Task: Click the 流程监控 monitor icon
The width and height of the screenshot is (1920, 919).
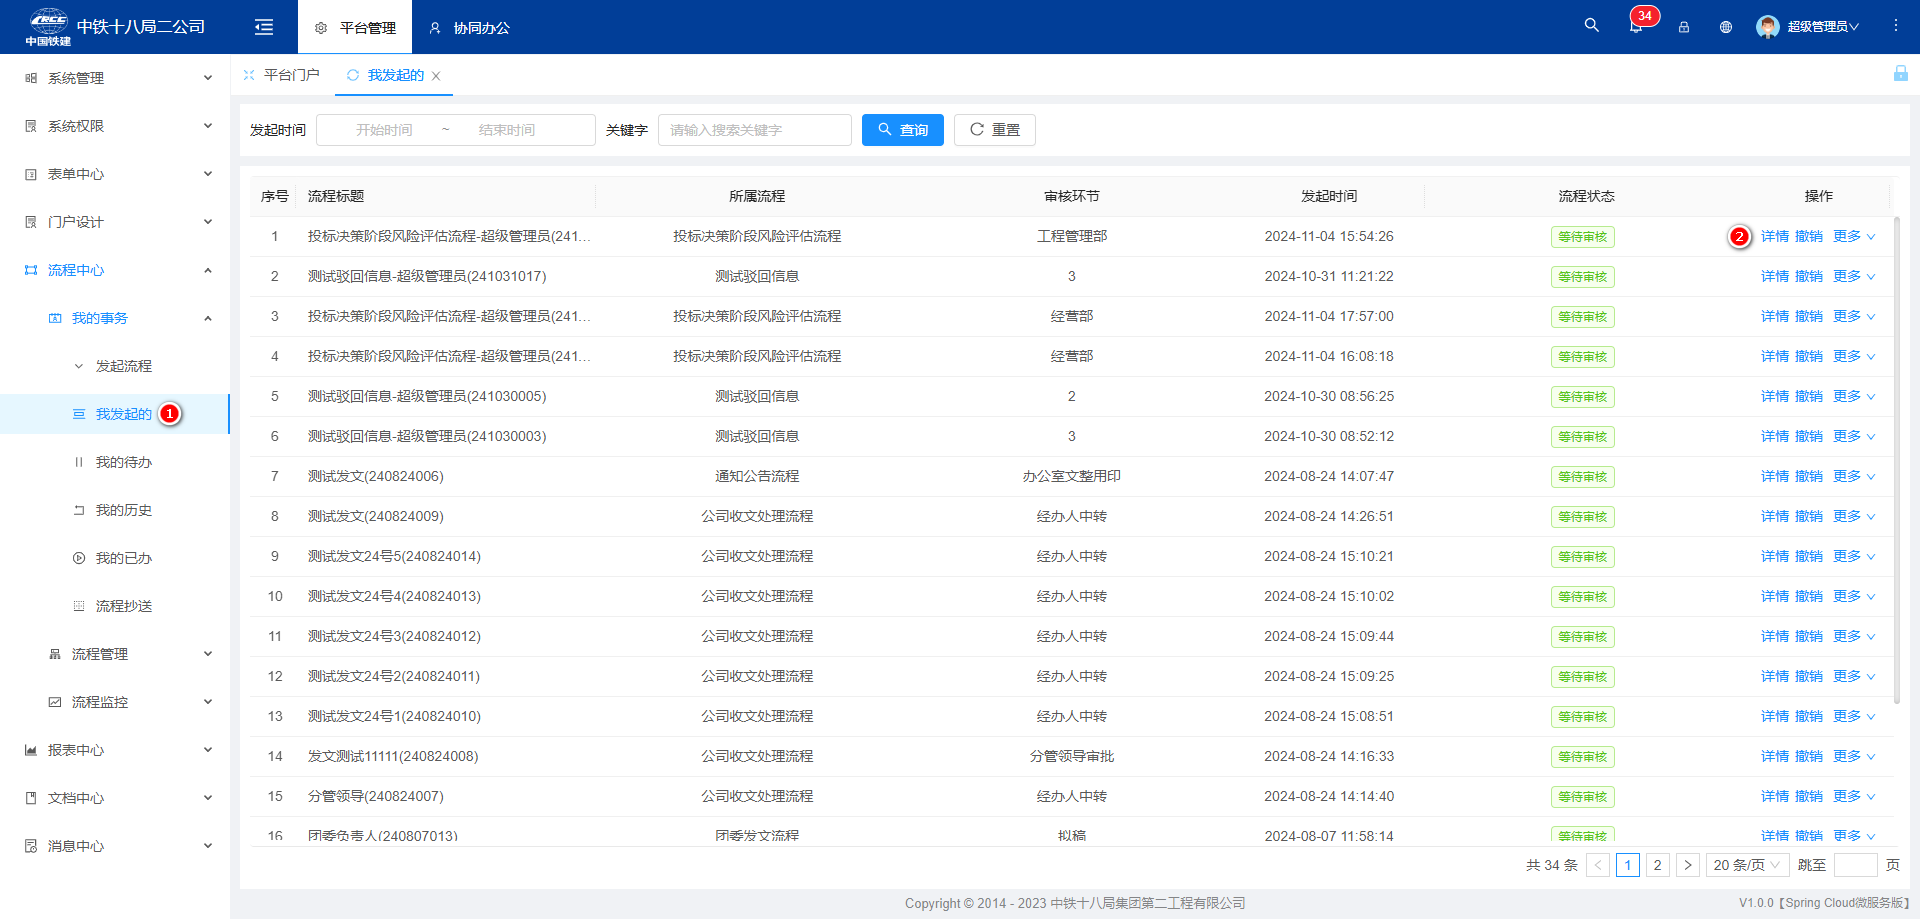Action: point(55,702)
